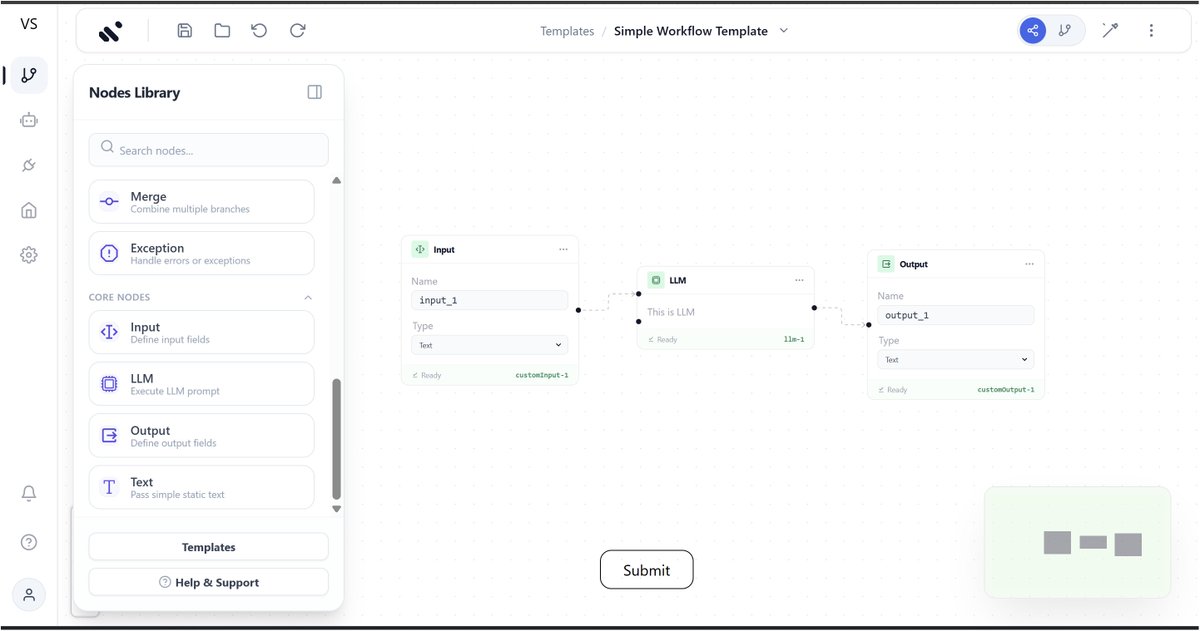Screen dimensions: 1200x631
Task: Collapse the CORE NODES section
Action: tap(308, 297)
